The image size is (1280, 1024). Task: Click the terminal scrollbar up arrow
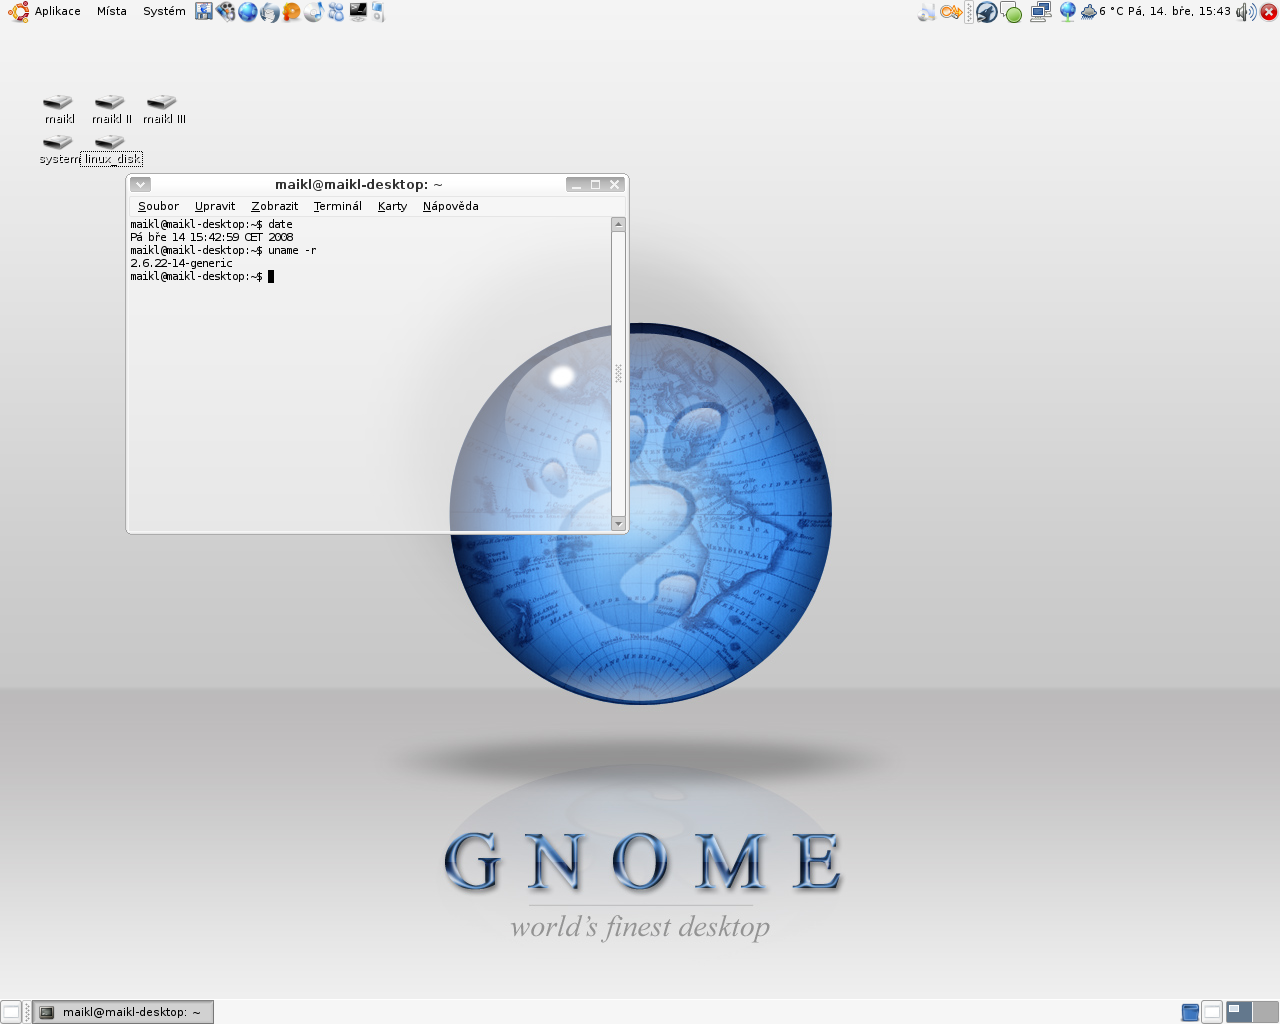(618, 224)
